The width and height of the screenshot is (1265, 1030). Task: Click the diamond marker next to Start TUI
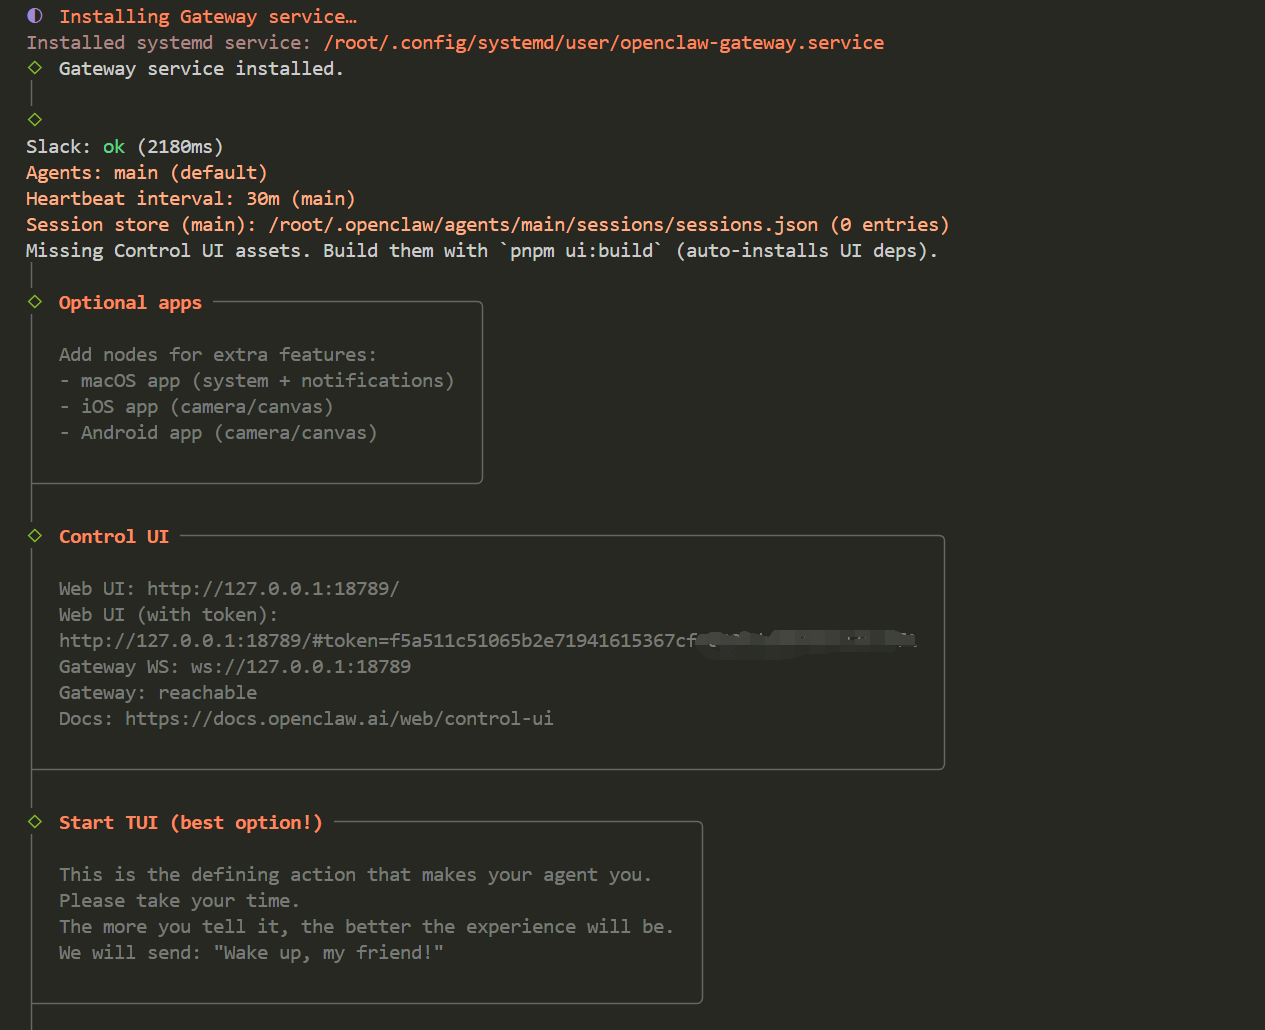click(x=35, y=822)
